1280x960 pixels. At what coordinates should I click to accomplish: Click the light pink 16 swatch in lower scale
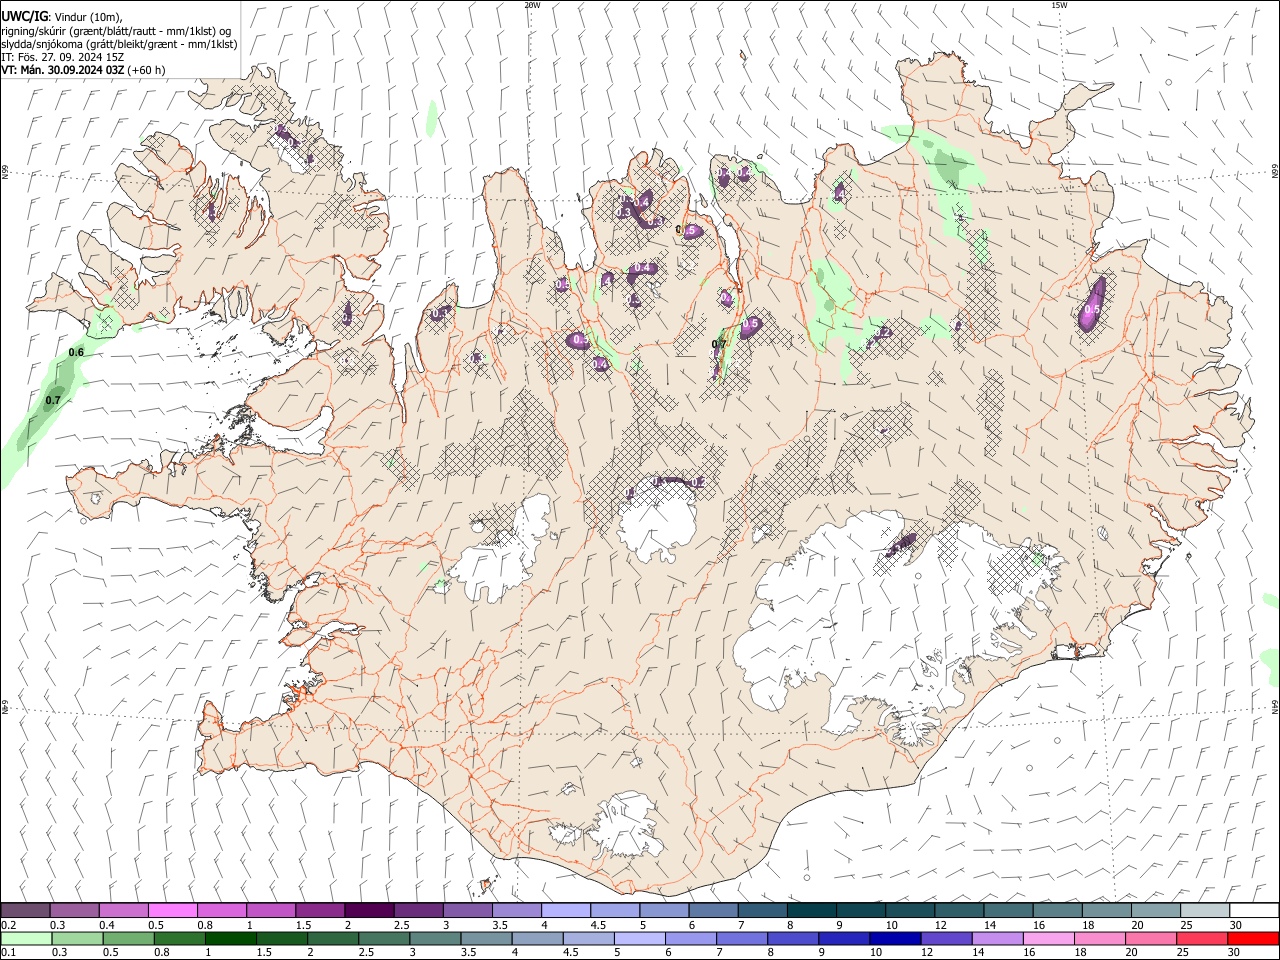1048,938
